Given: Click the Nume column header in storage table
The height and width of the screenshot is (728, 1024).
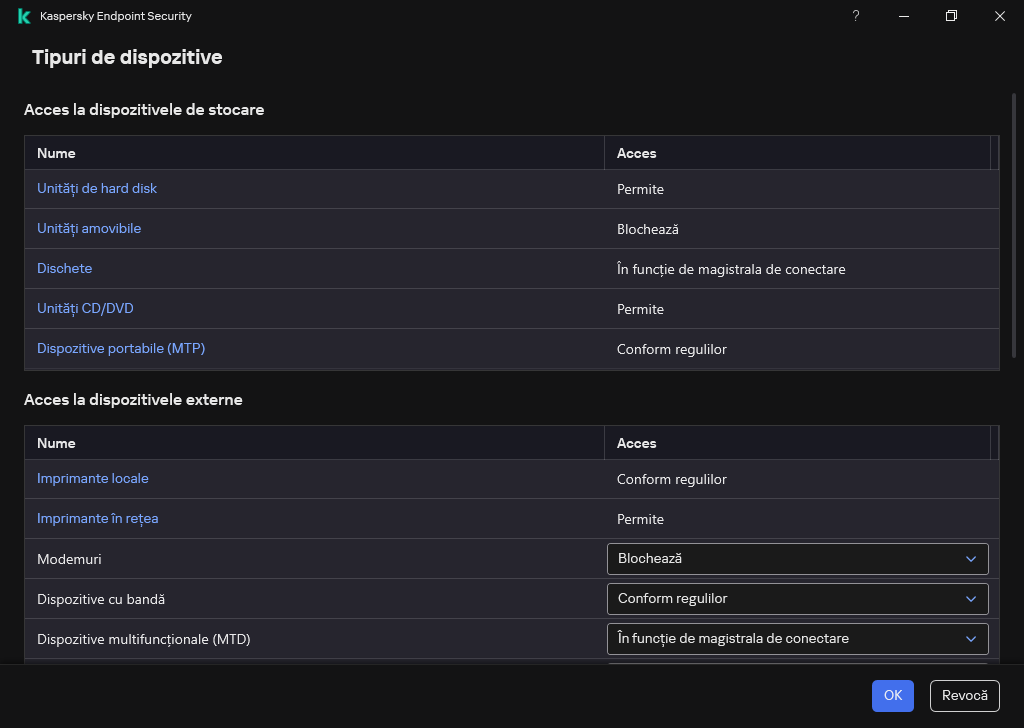Looking at the screenshot, I should tap(56, 152).
